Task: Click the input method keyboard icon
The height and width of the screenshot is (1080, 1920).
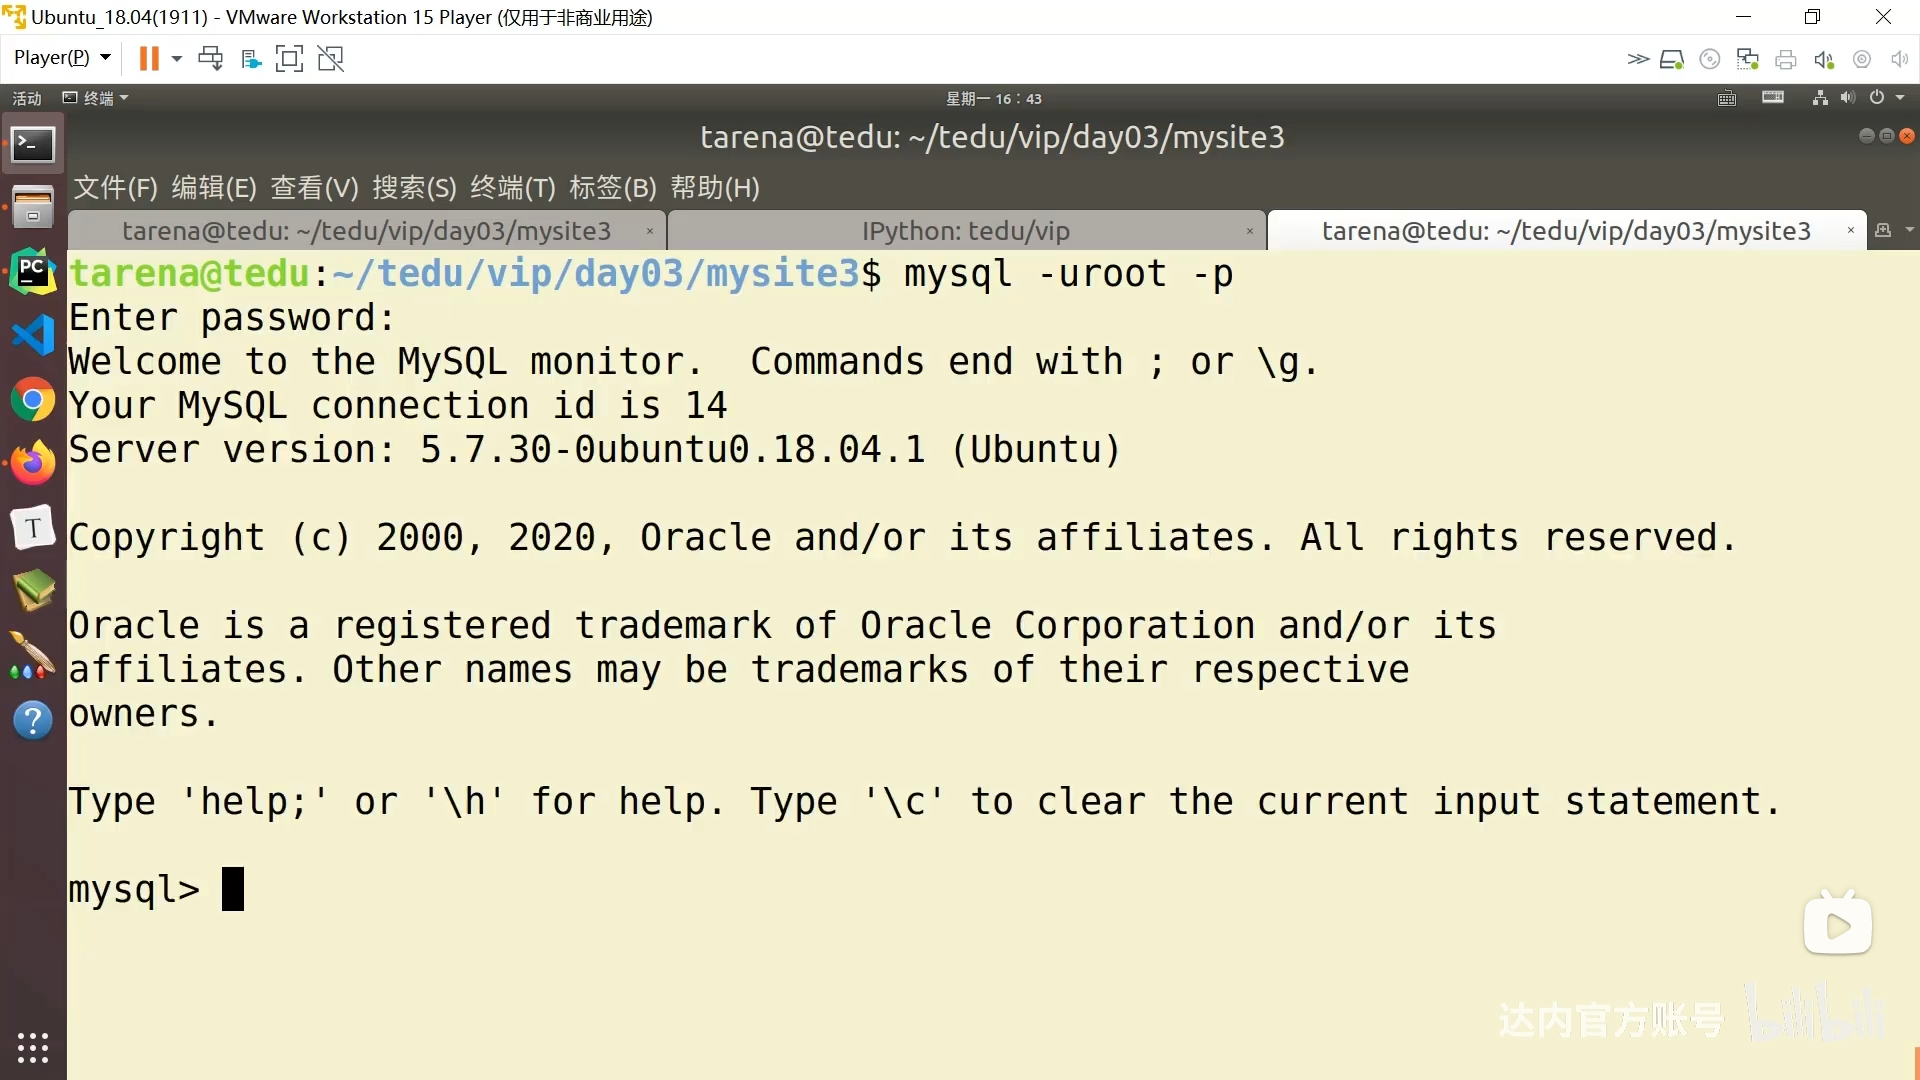Action: pyautogui.click(x=1727, y=98)
